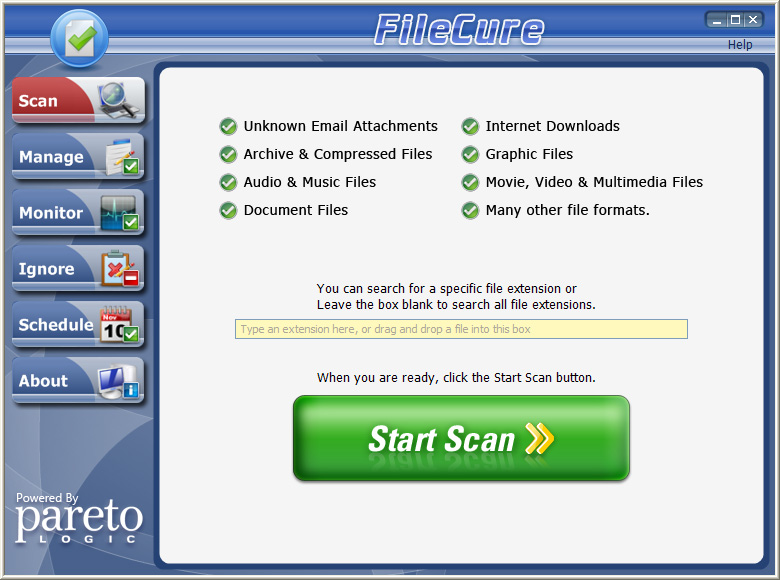Click the computer info icon on About

(118, 381)
